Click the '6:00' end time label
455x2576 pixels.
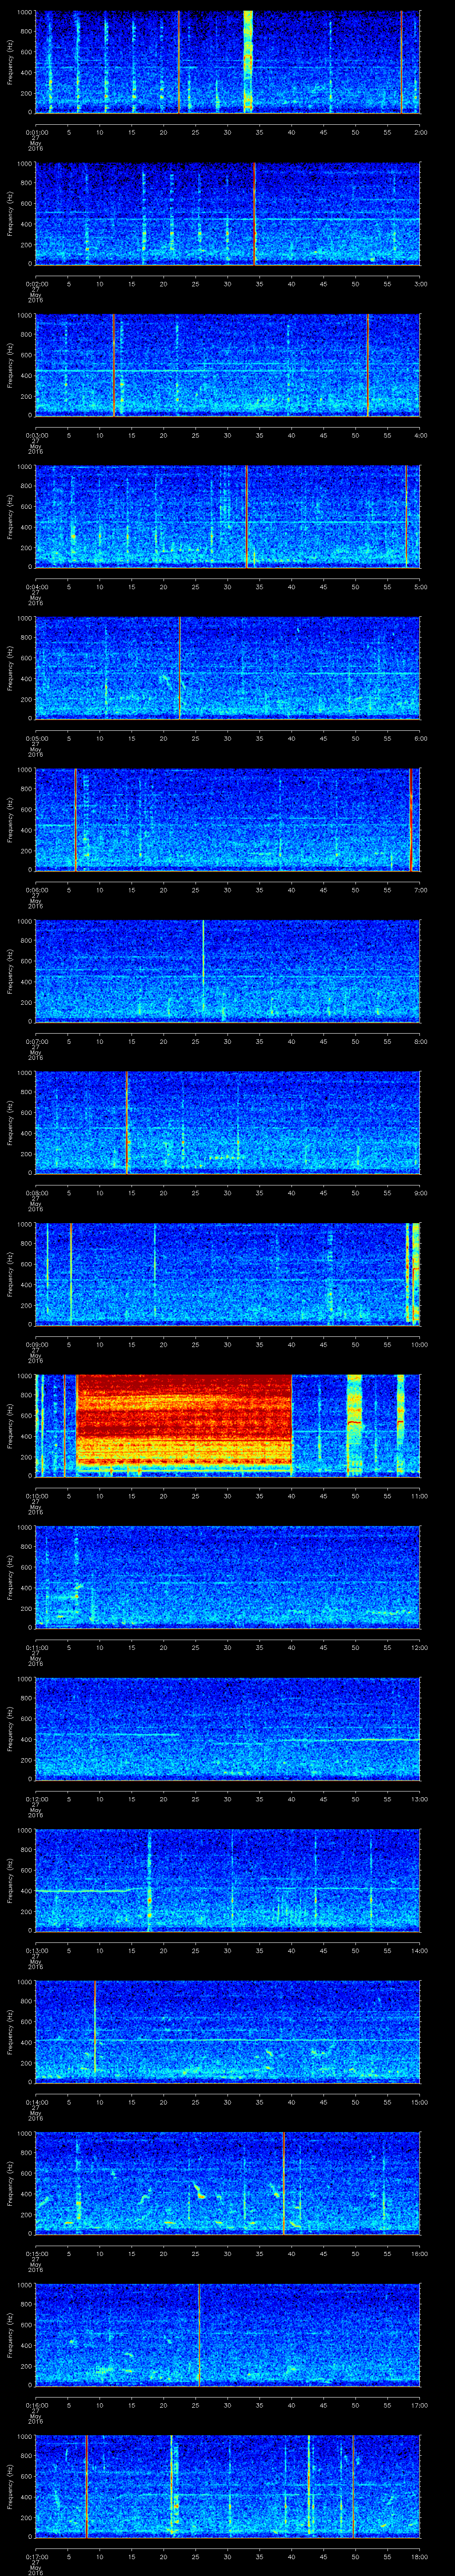420,738
